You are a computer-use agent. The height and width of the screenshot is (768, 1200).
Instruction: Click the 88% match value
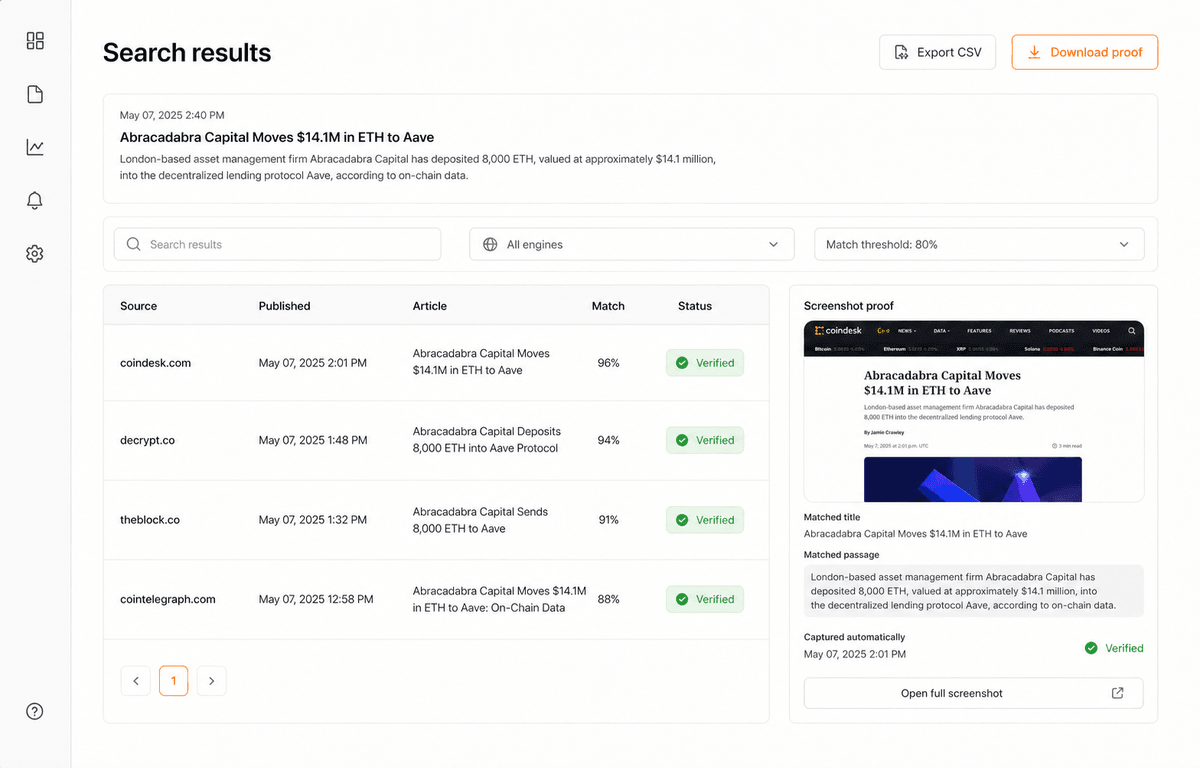pyautogui.click(x=608, y=599)
